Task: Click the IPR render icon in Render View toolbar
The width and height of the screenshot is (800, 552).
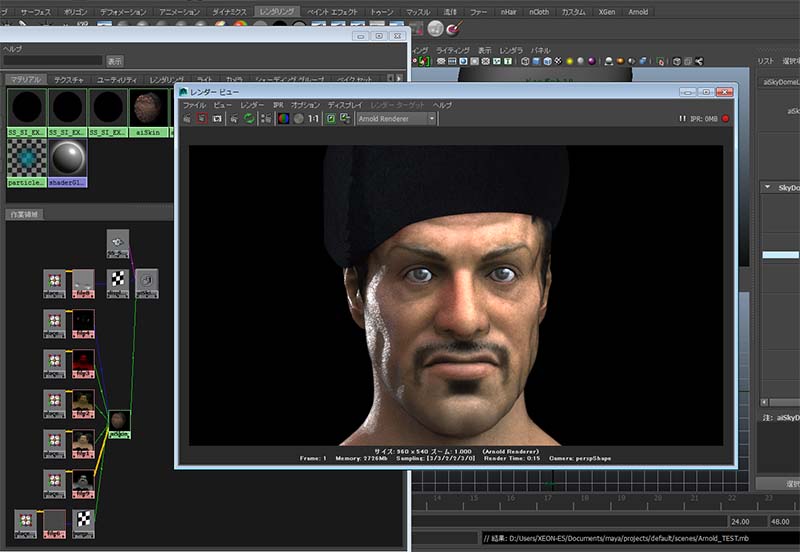Action: (x=234, y=118)
